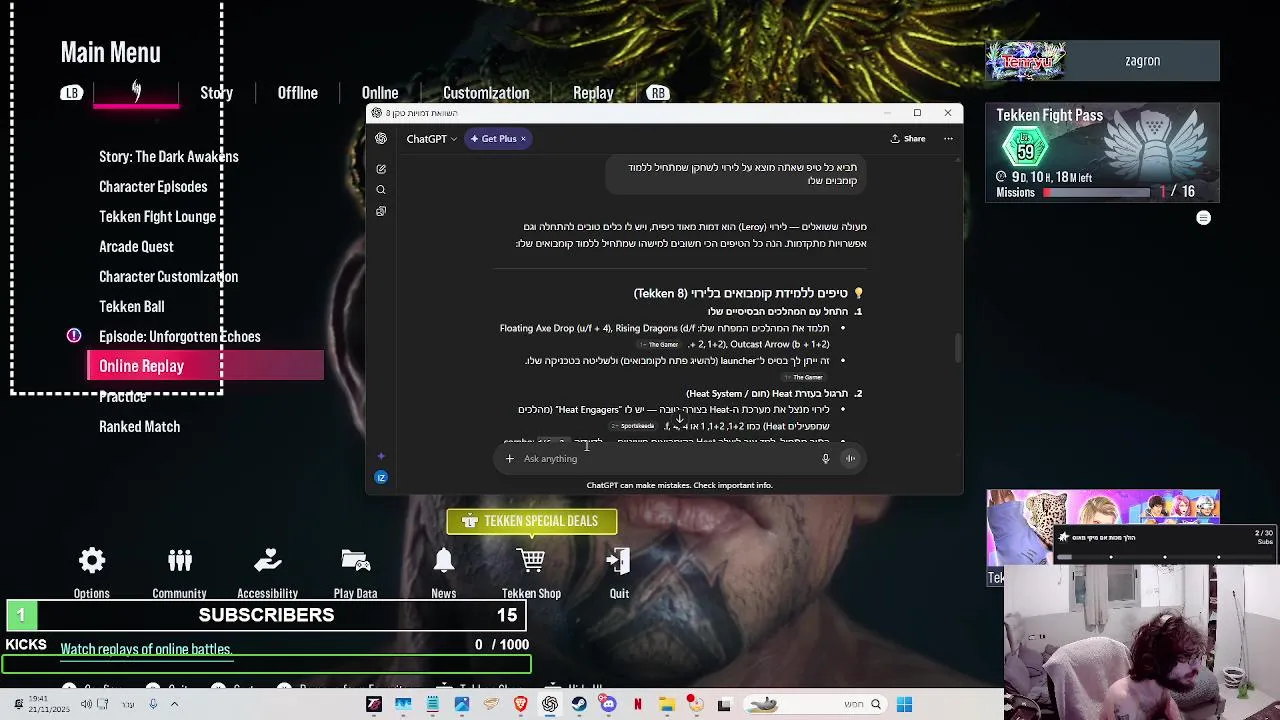
Task: Open File Explorer from the taskbar
Action: (666, 704)
